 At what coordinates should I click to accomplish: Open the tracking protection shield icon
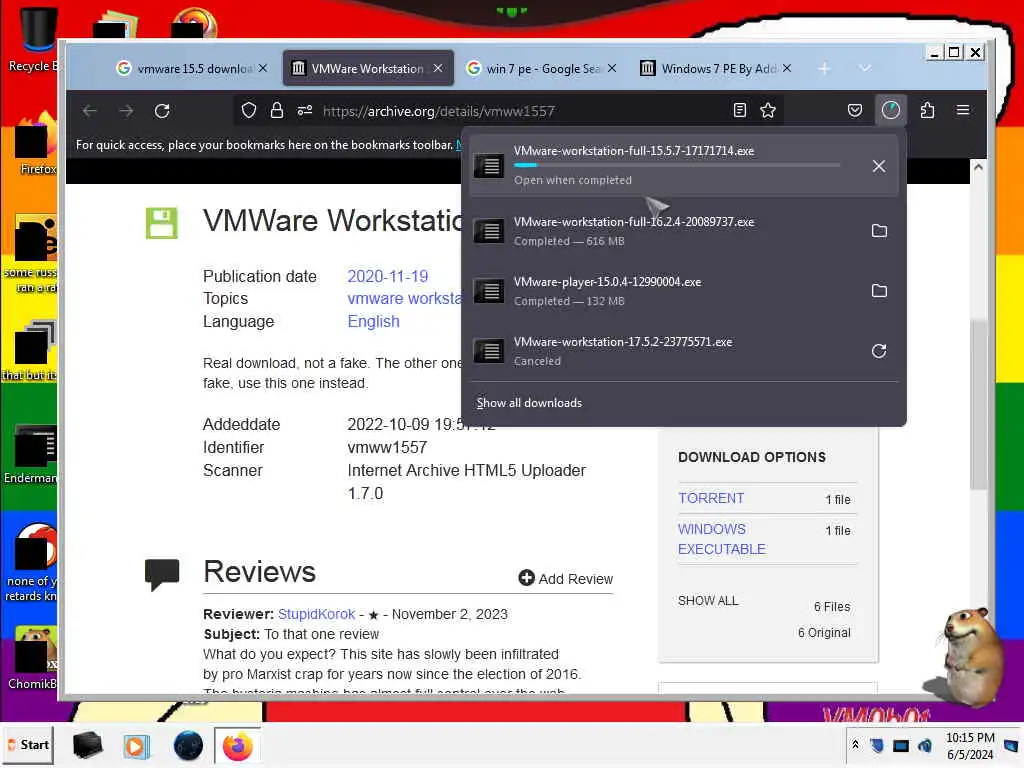tap(249, 110)
